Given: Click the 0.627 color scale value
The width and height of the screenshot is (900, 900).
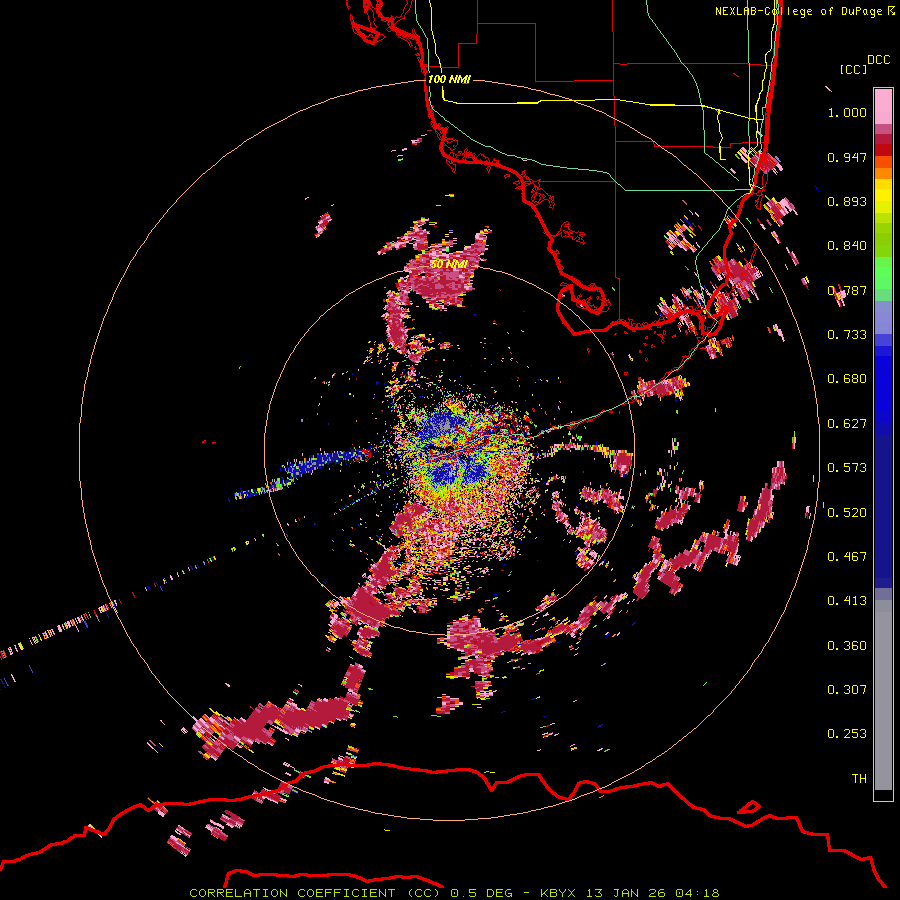Looking at the screenshot, I should click(x=847, y=424).
